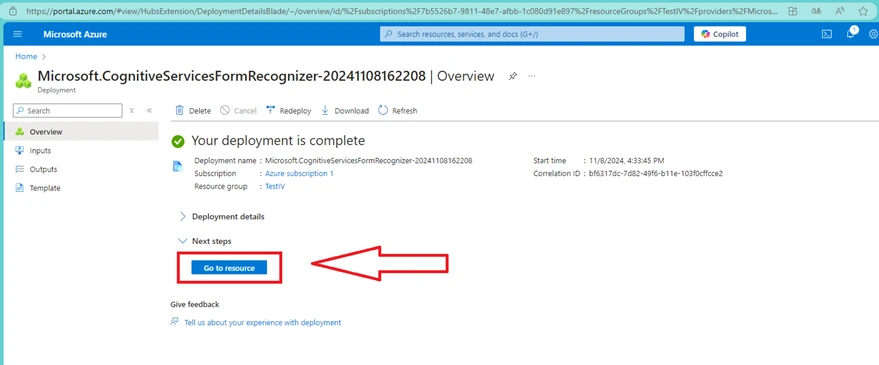
Task: Open the notifications bell
Action: [850, 34]
